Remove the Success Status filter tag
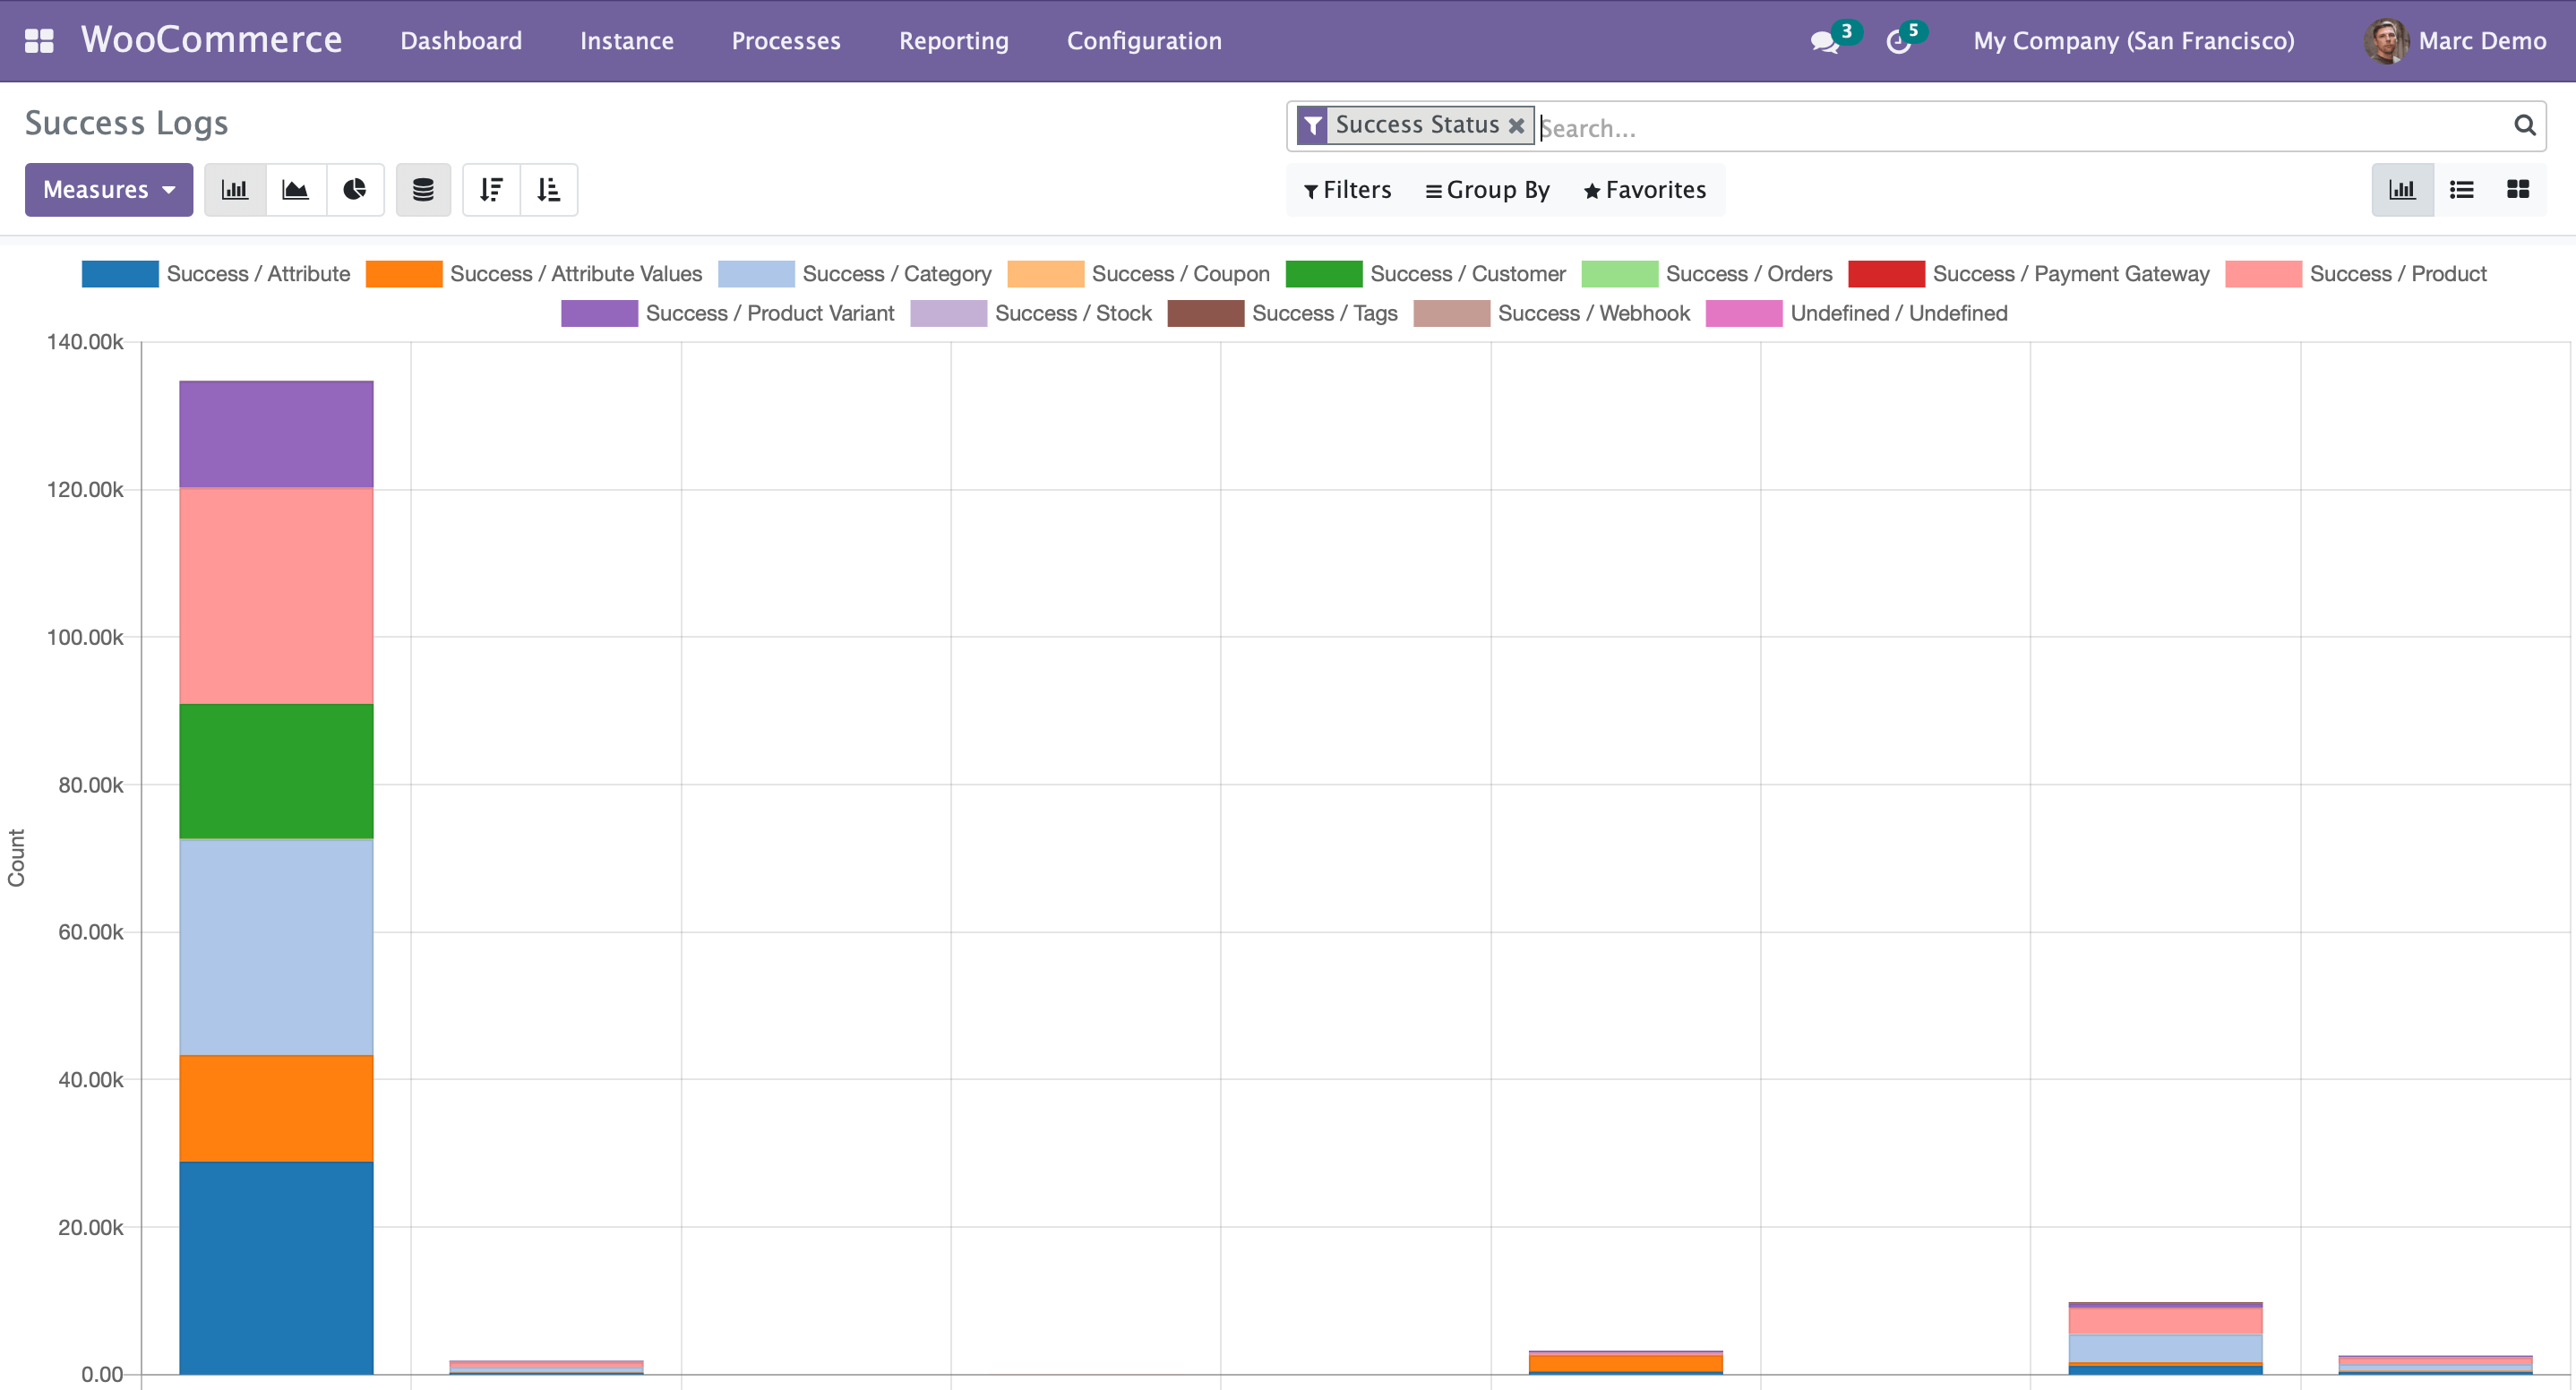Image resolution: width=2576 pixels, height=1390 pixels. 1516,126
